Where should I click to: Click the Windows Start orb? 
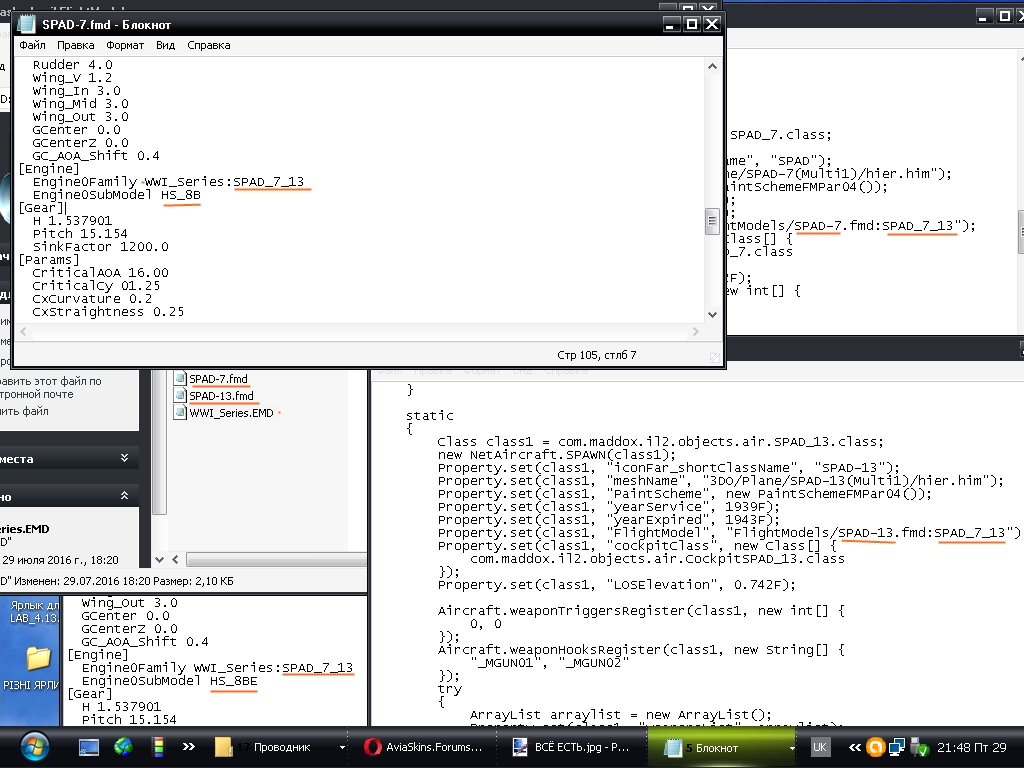(x=34, y=747)
